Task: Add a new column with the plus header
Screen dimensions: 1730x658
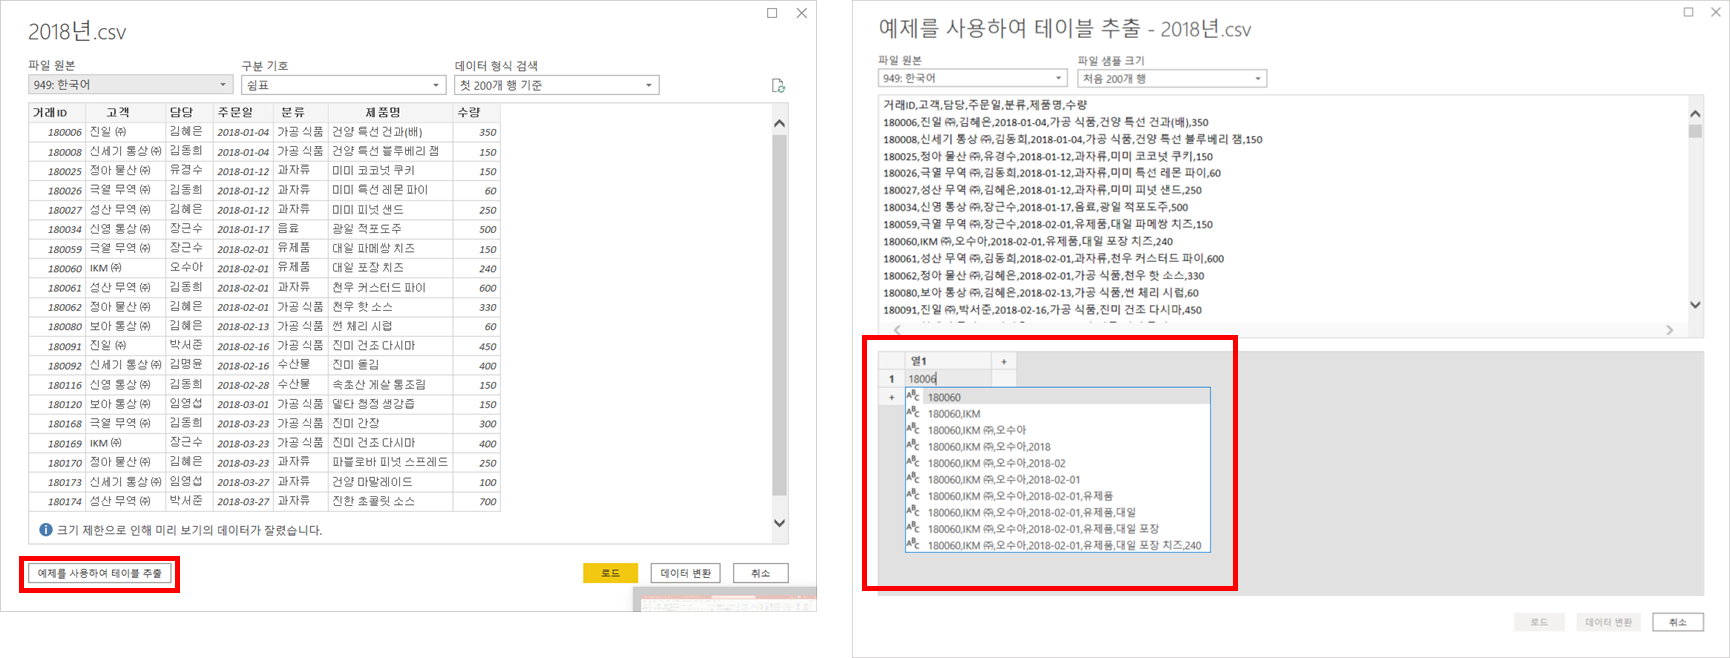Action: pos(1004,361)
